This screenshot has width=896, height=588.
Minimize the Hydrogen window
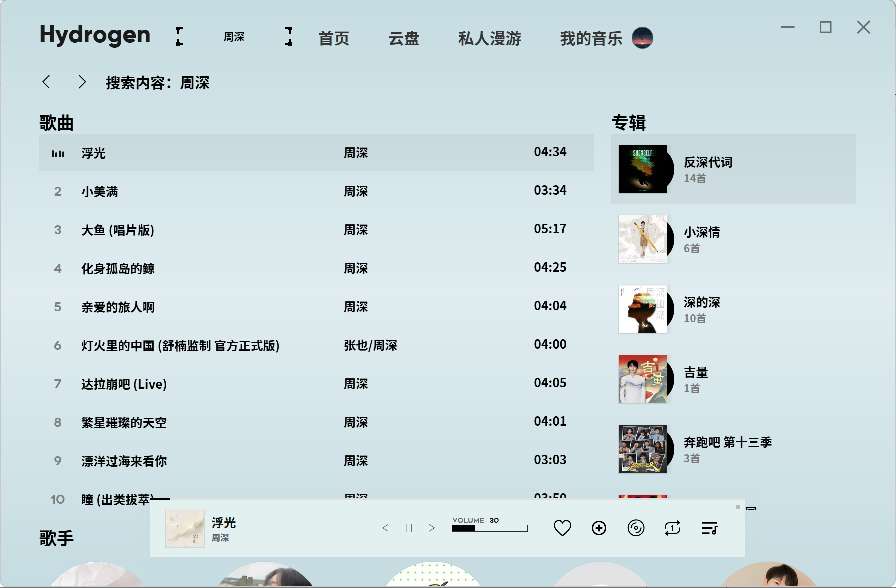coord(788,27)
